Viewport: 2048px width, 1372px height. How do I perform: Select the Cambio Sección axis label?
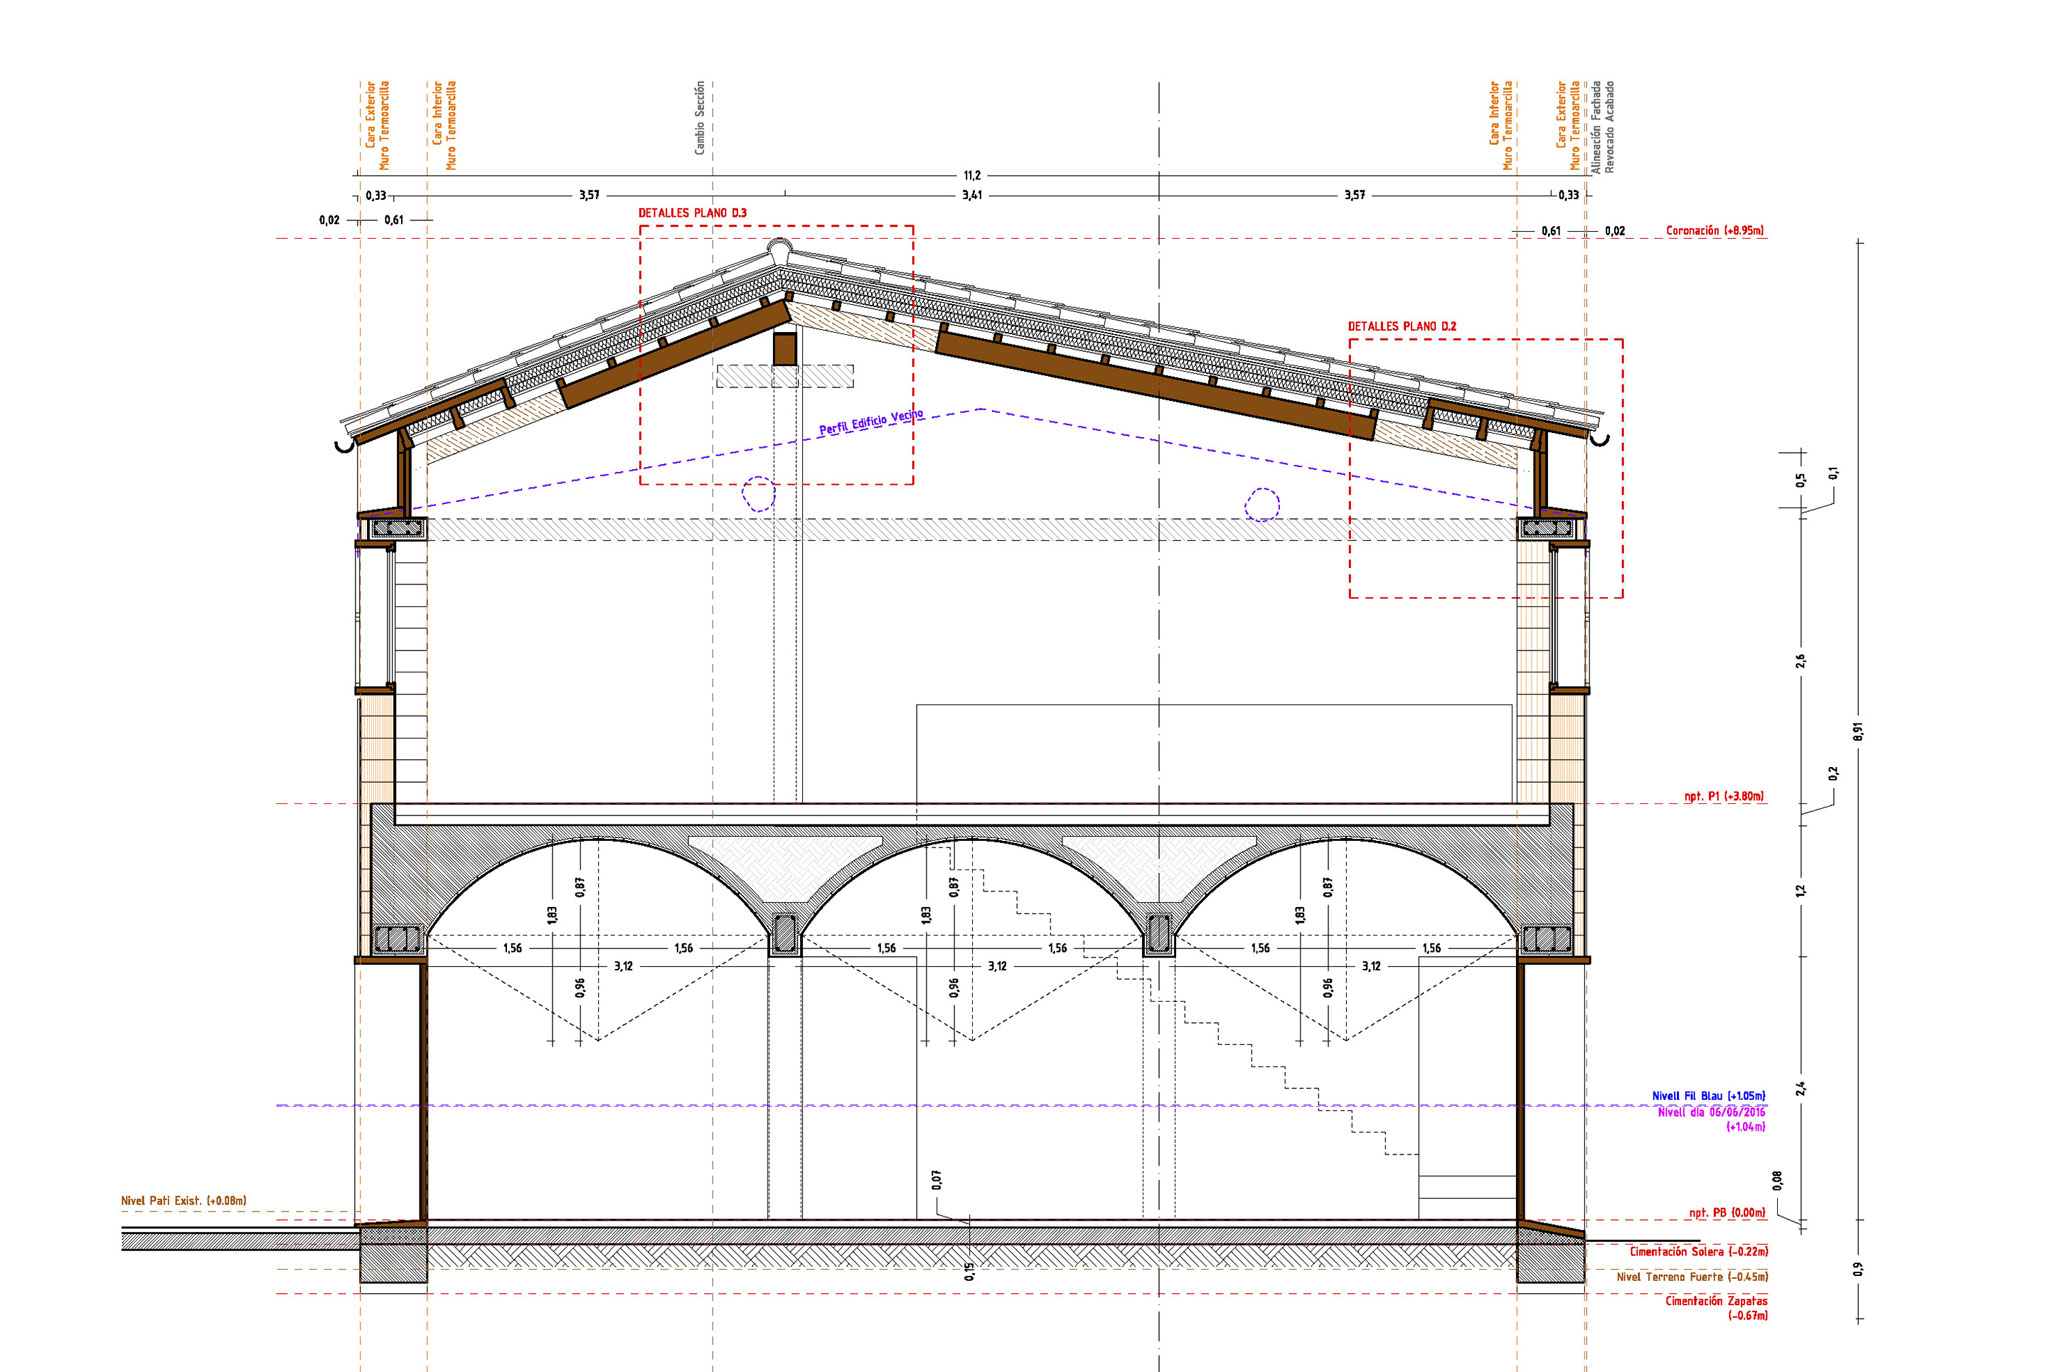pyautogui.click(x=700, y=118)
